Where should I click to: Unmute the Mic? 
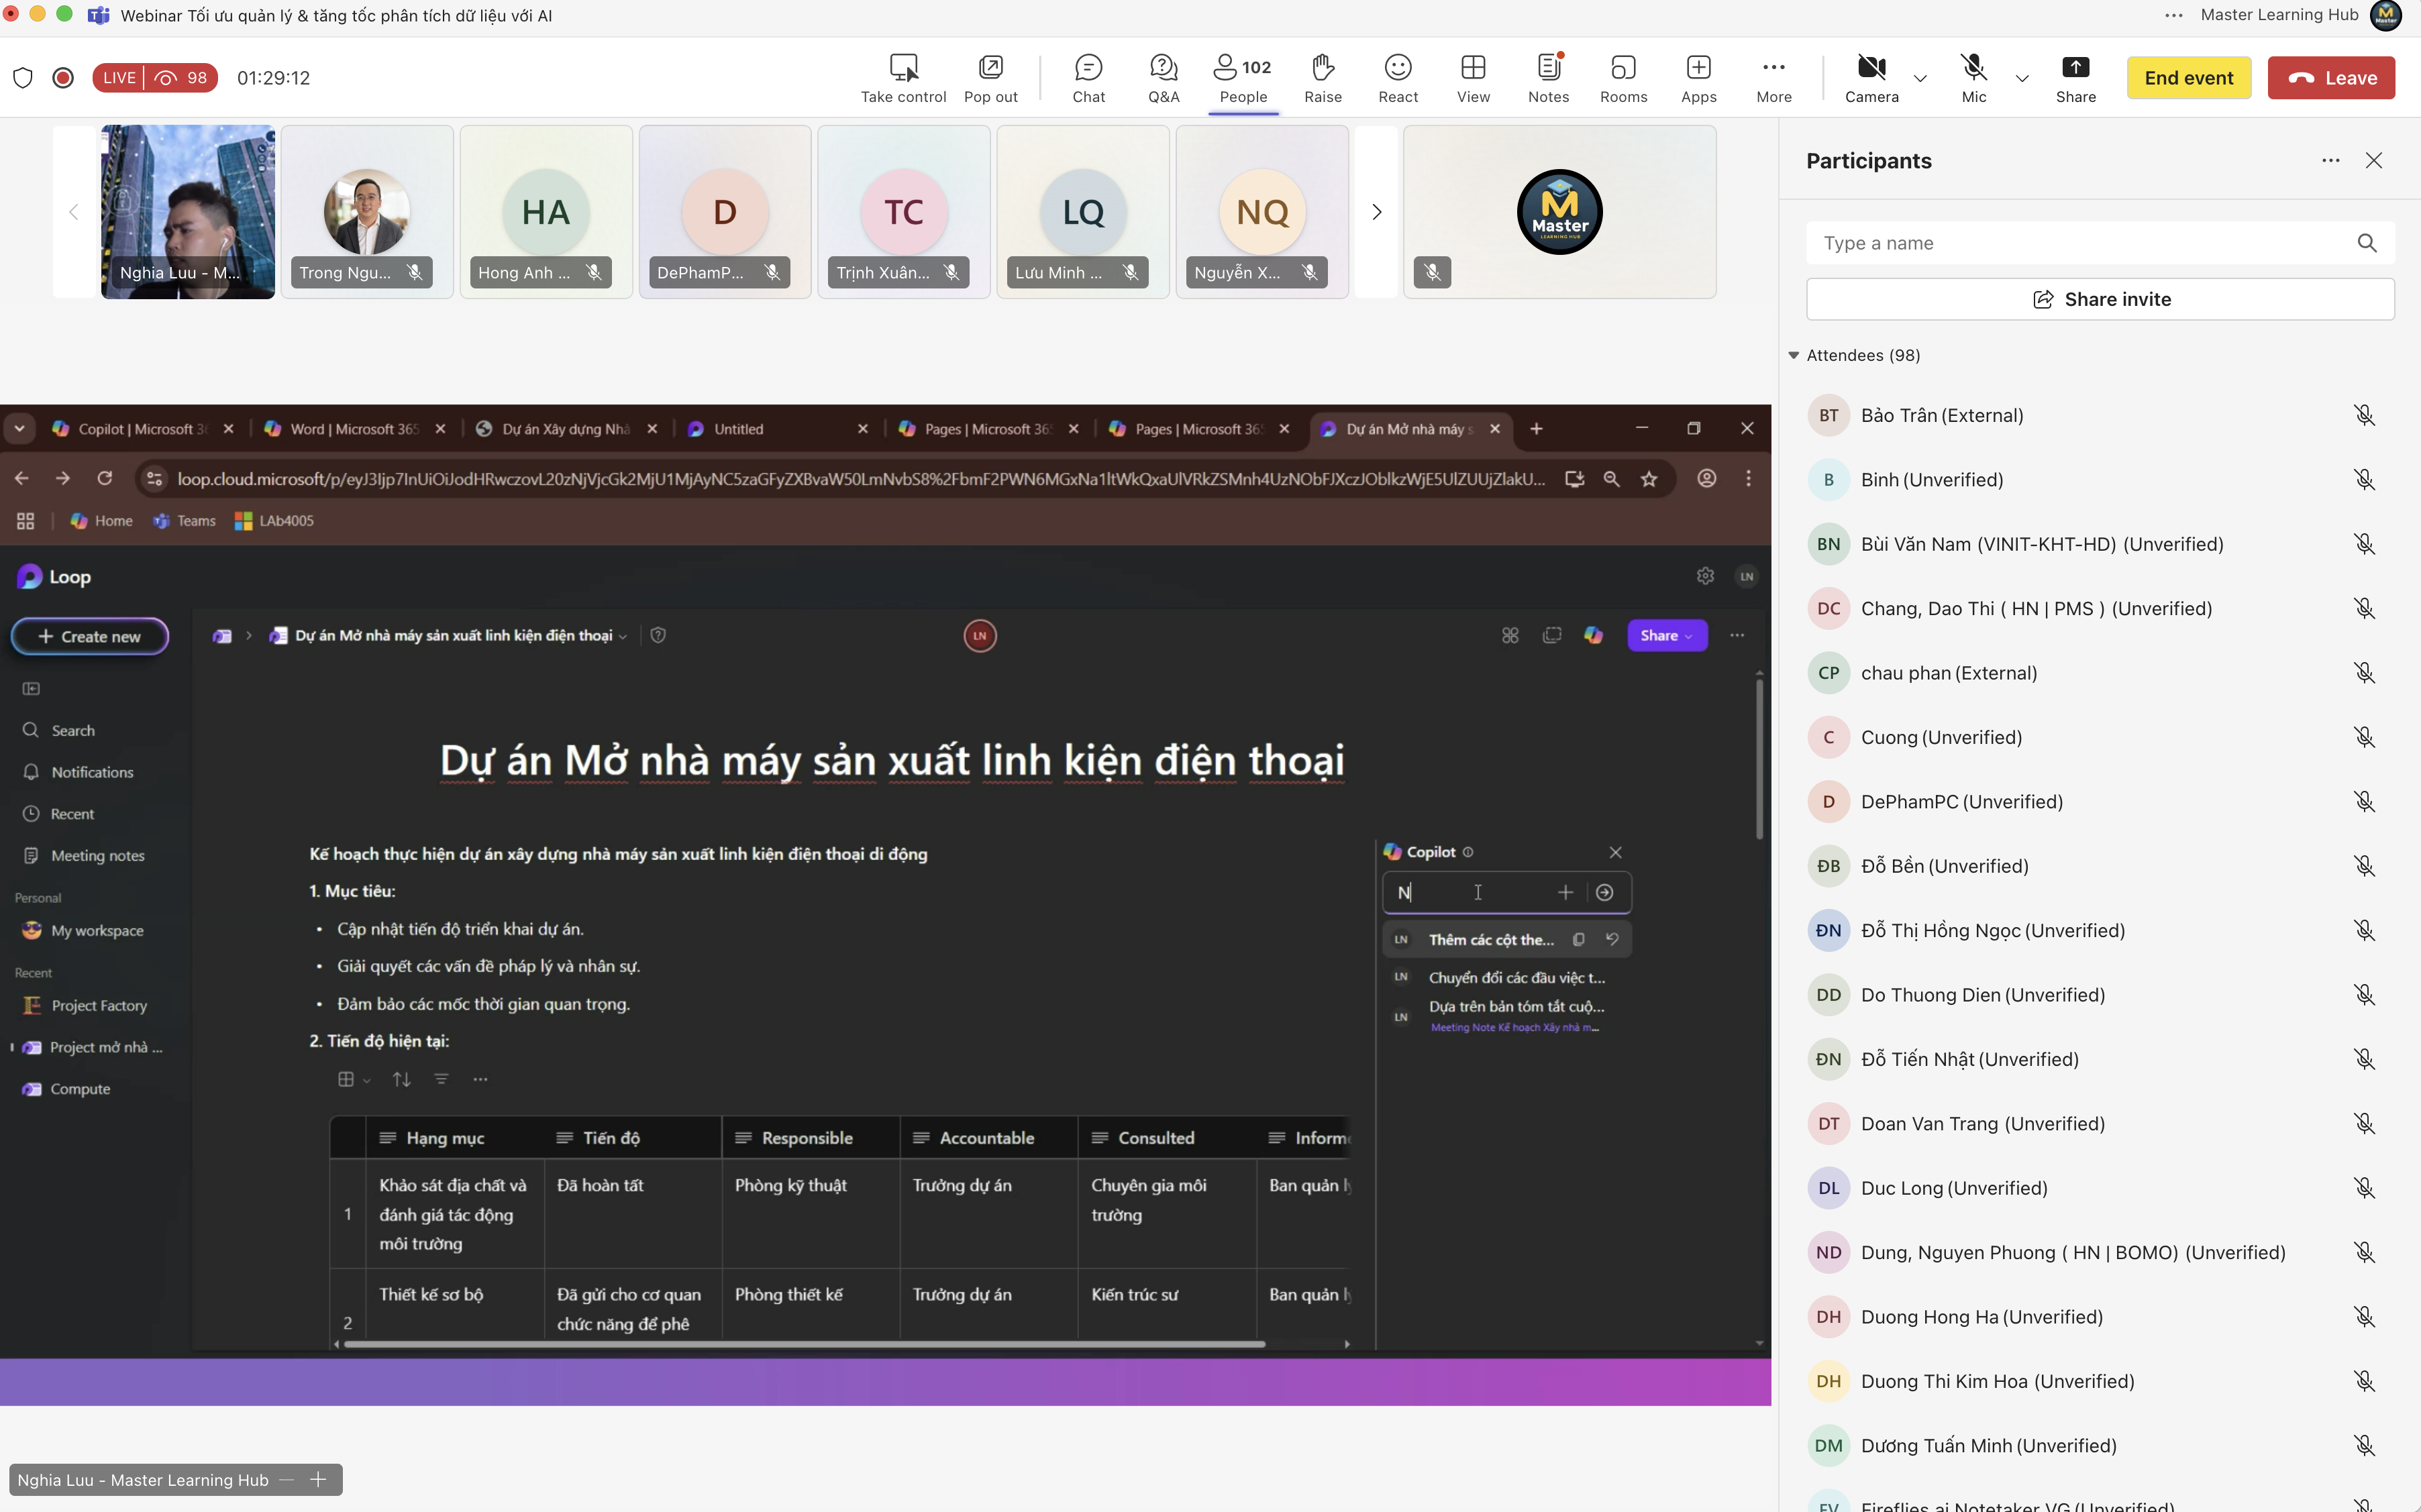[1973, 78]
